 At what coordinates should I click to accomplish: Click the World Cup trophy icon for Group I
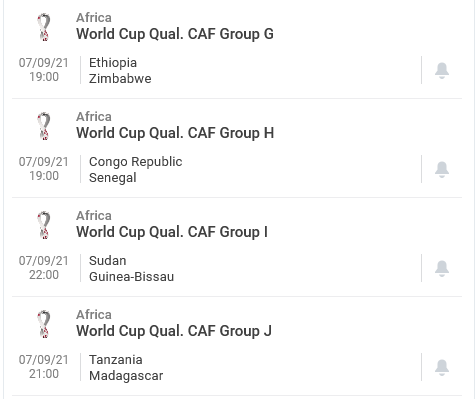[44, 225]
